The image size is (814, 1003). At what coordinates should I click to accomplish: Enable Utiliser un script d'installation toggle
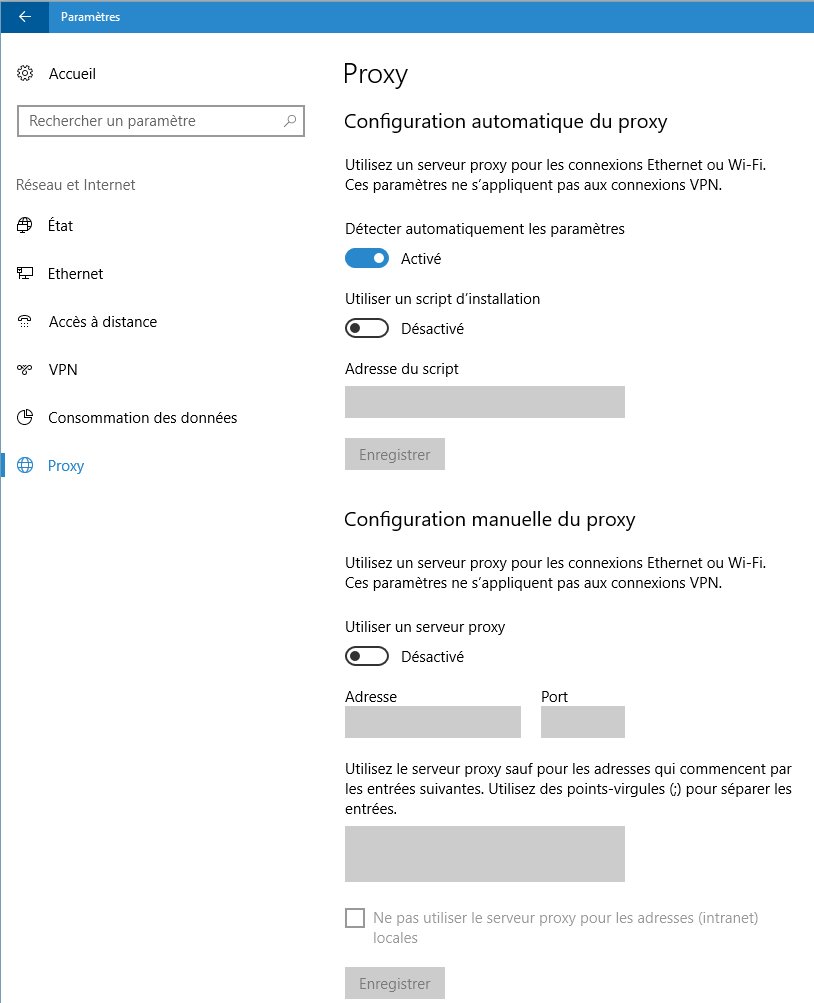tap(366, 329)
